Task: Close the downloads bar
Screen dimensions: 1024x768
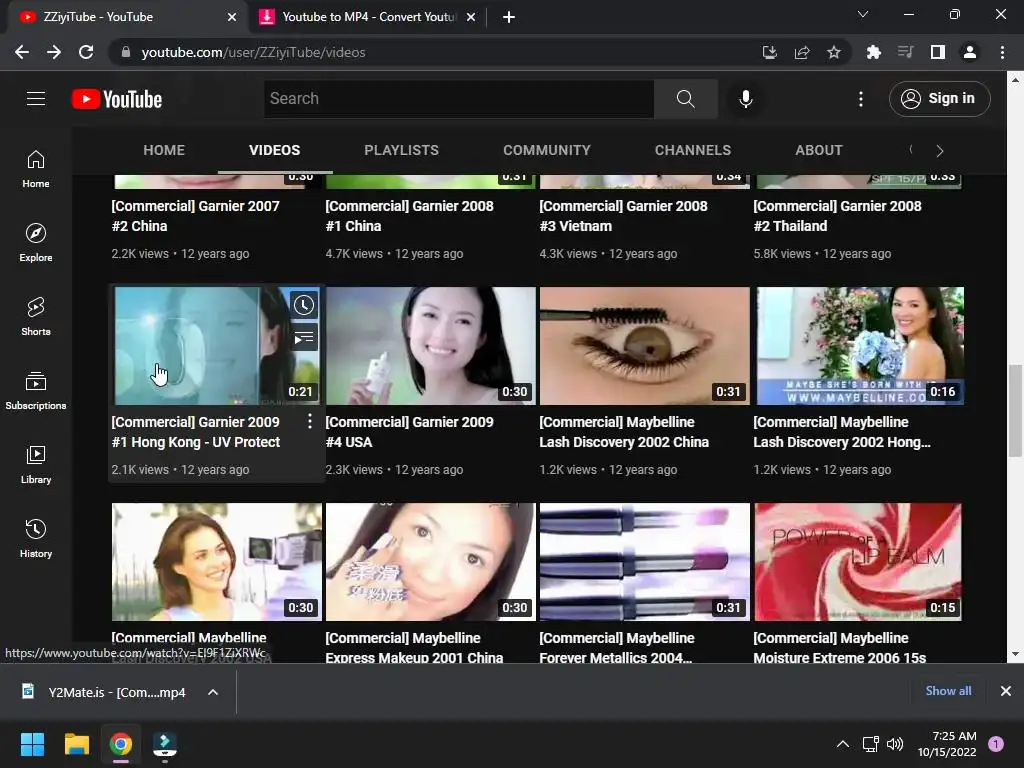Action: click(x=1006, y=691)
